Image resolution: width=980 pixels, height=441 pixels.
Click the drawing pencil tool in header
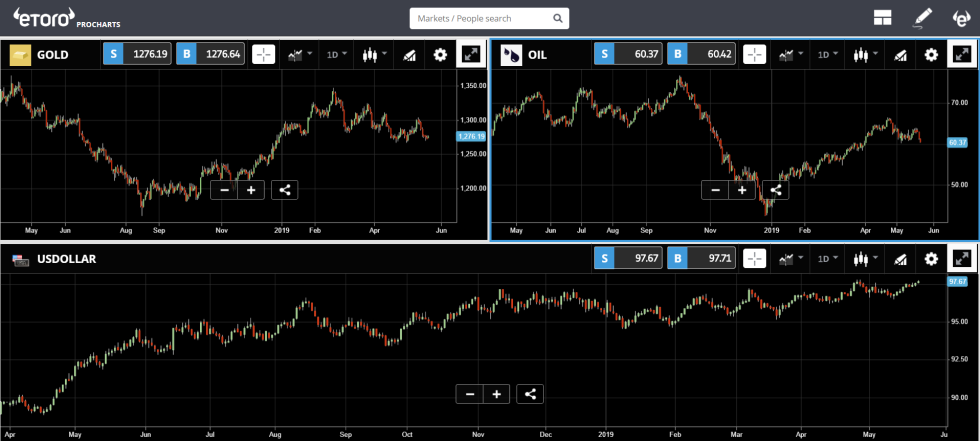coord(922,18)
